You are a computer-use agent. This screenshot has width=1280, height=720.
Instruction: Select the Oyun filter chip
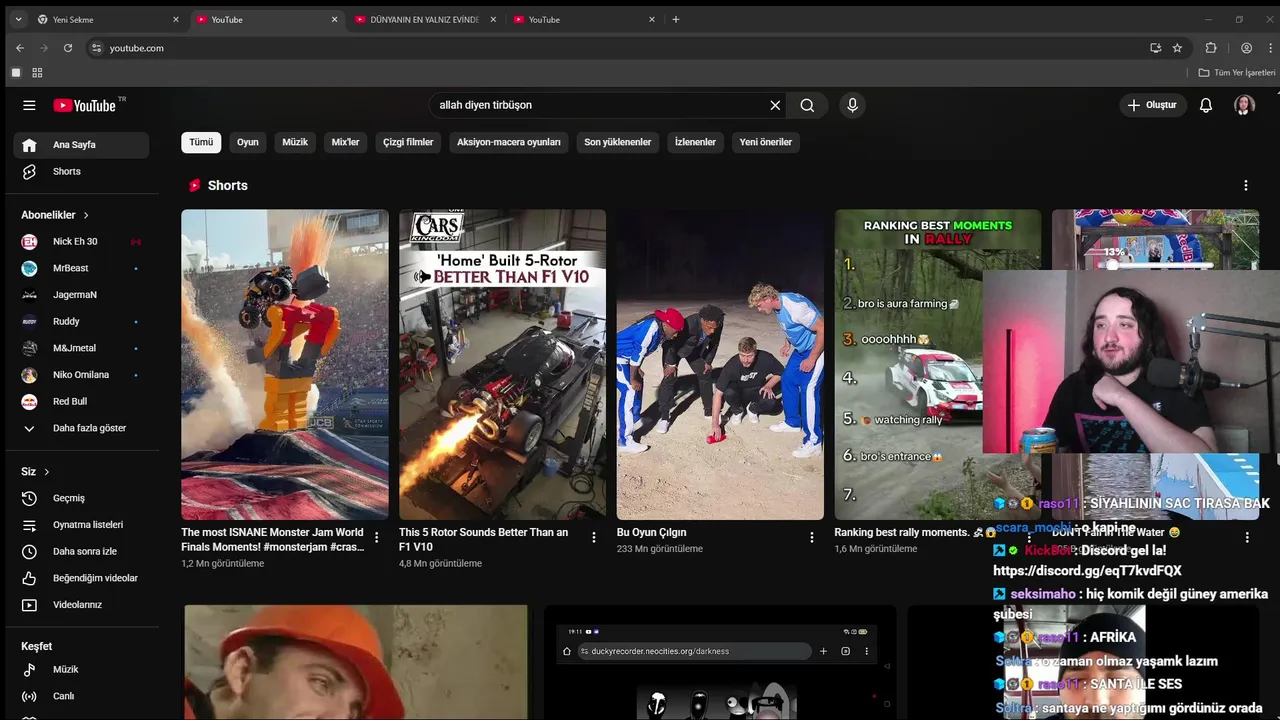click(248, 142)
